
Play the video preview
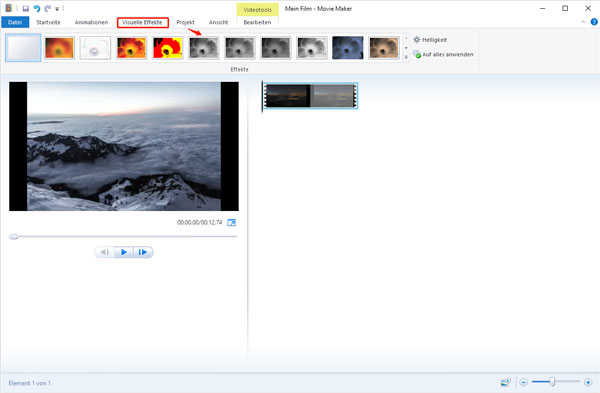pyautogui.click(x=124, y=252)
